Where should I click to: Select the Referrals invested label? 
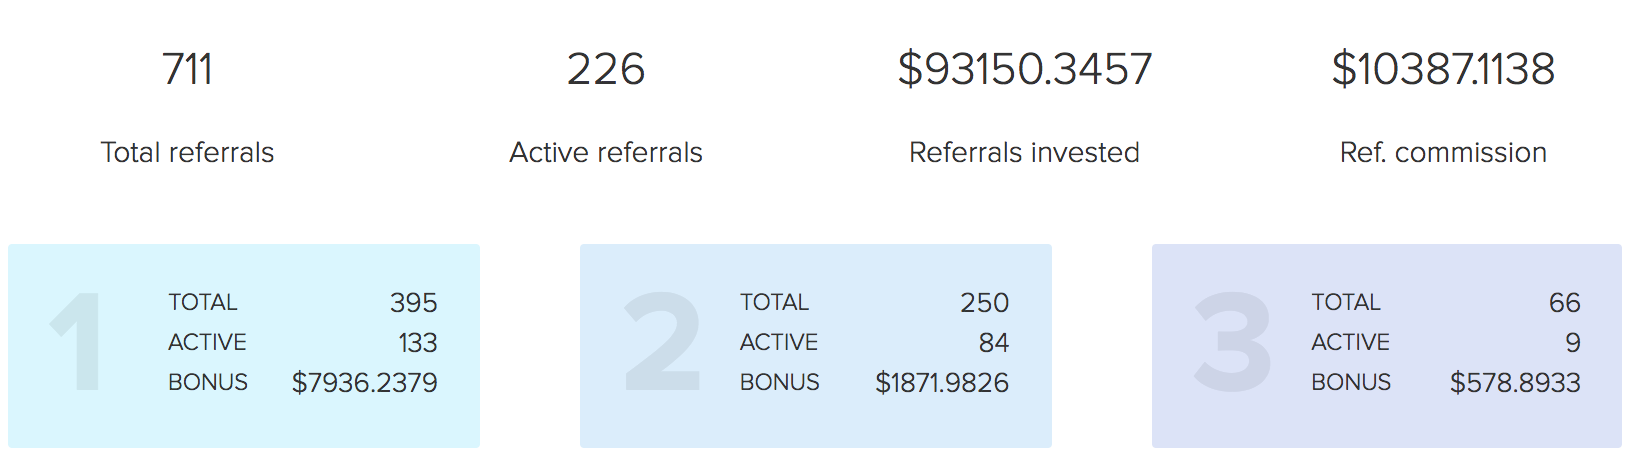[x=1024, y=152]
